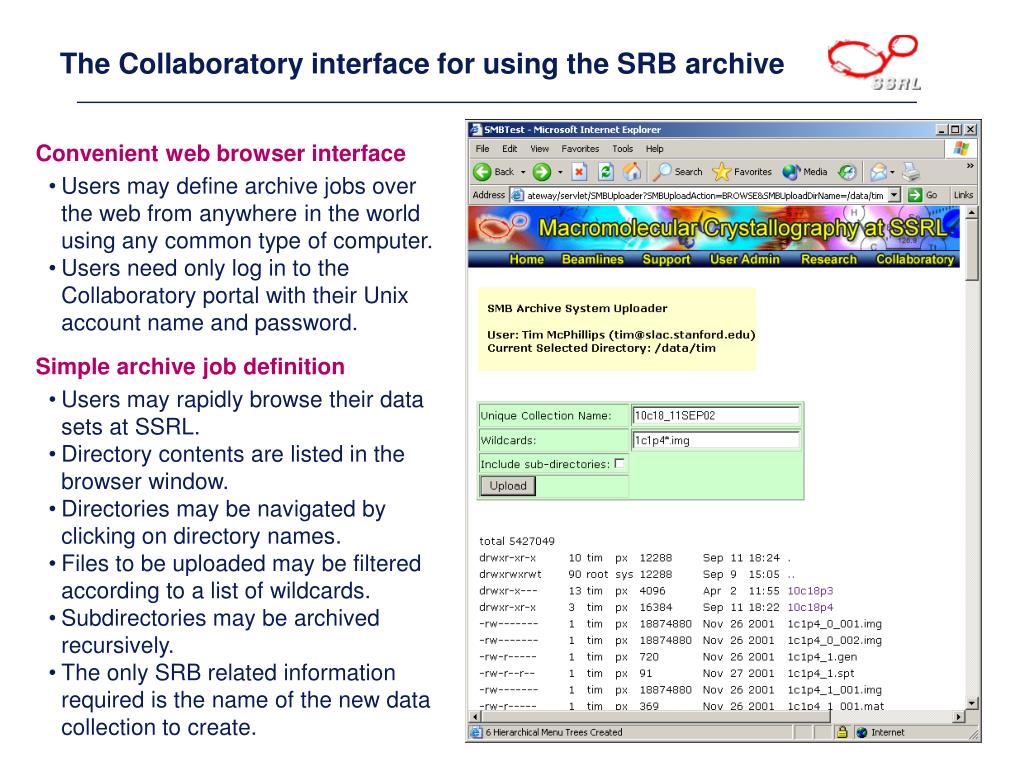This screenshot has height=768, width=1024.
Task: Open the Edit menu
Action: [510, 149]
